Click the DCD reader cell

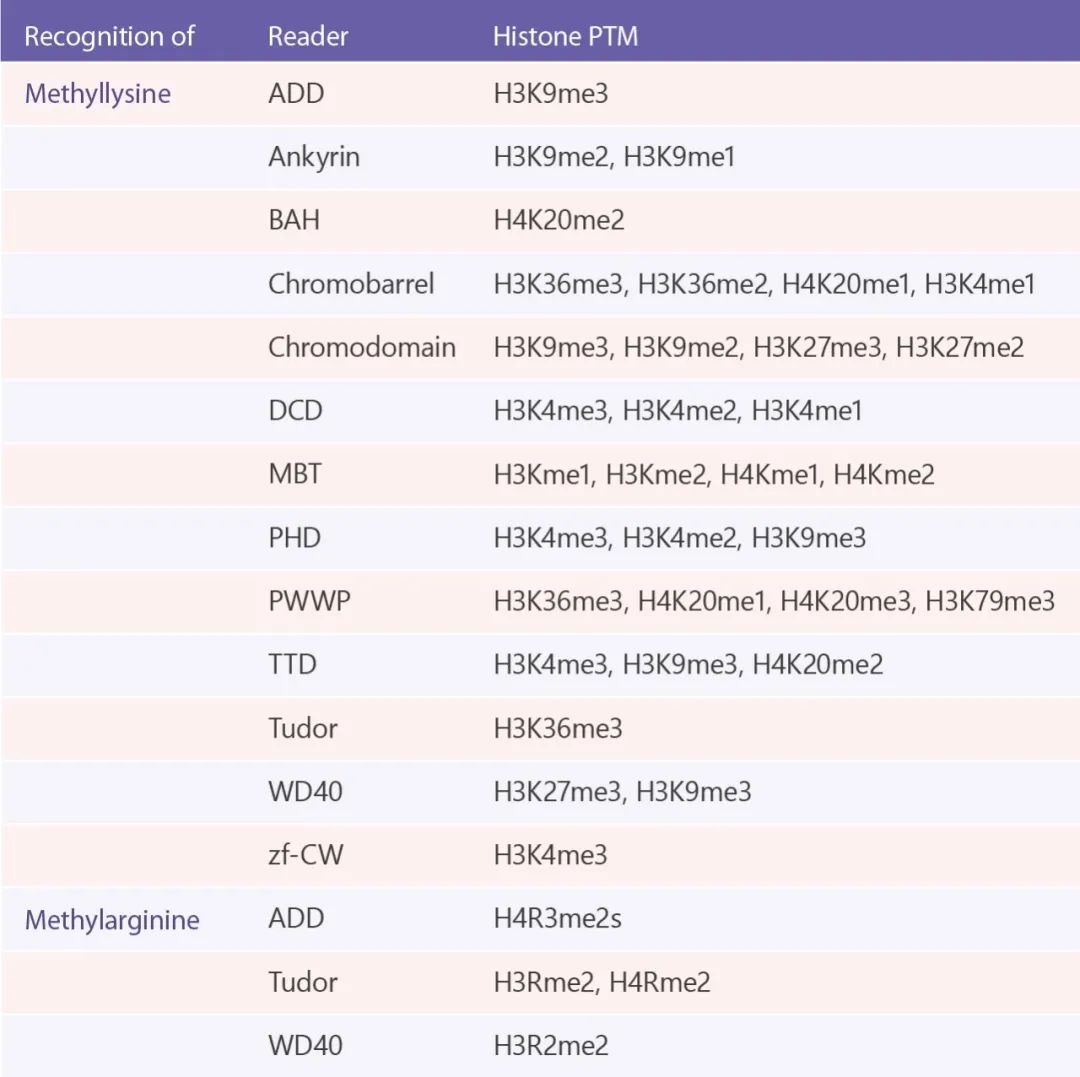click(295, 411)
